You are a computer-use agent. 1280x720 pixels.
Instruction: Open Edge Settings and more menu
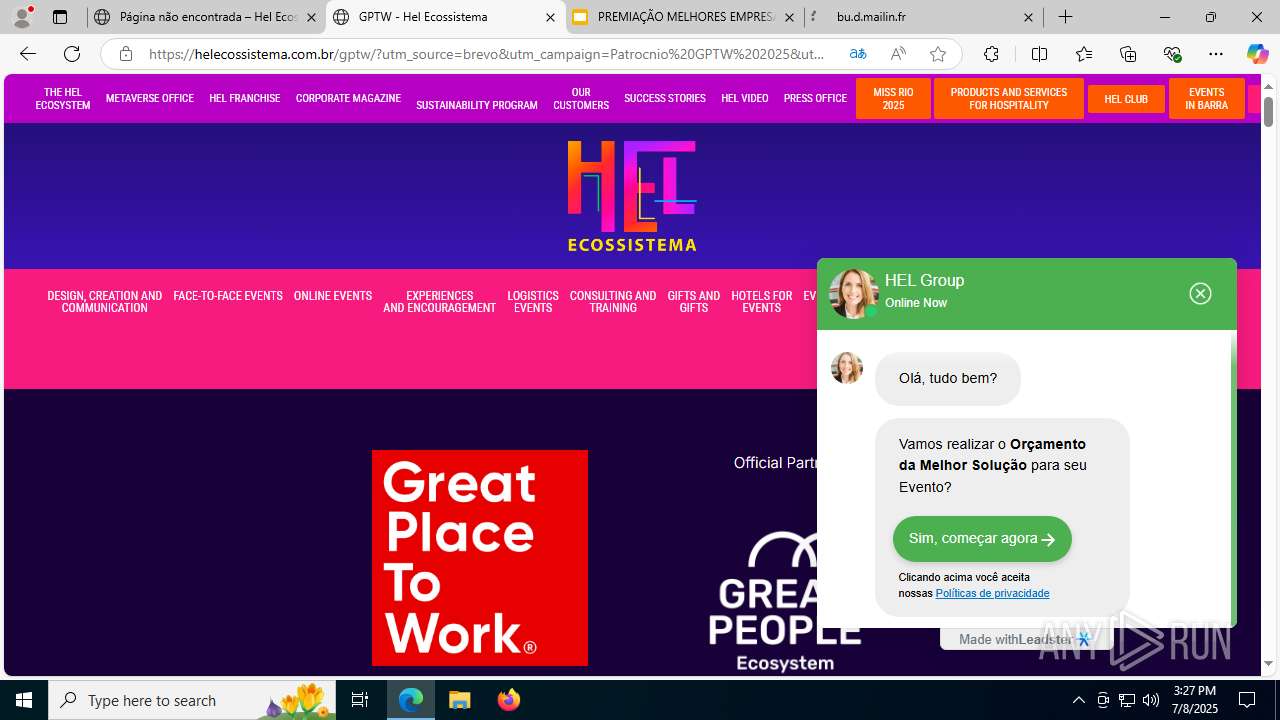coord(1216,54)
